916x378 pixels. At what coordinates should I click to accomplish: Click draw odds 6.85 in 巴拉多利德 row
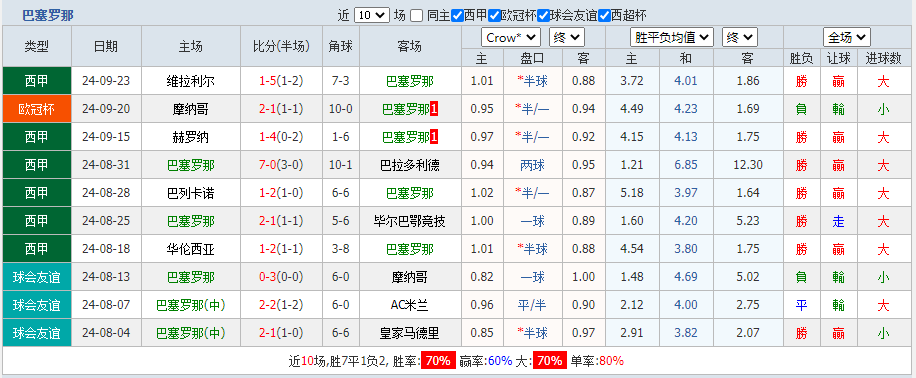686,165
